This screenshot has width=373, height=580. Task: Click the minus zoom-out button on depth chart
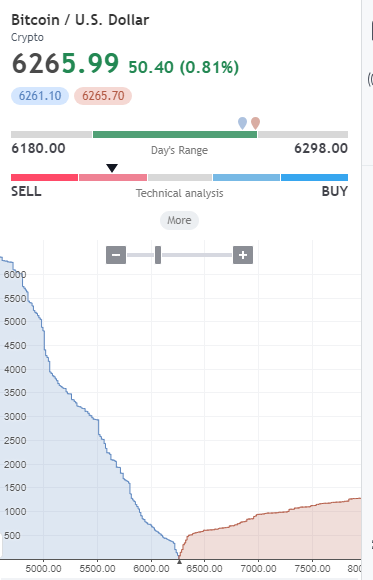116,255
